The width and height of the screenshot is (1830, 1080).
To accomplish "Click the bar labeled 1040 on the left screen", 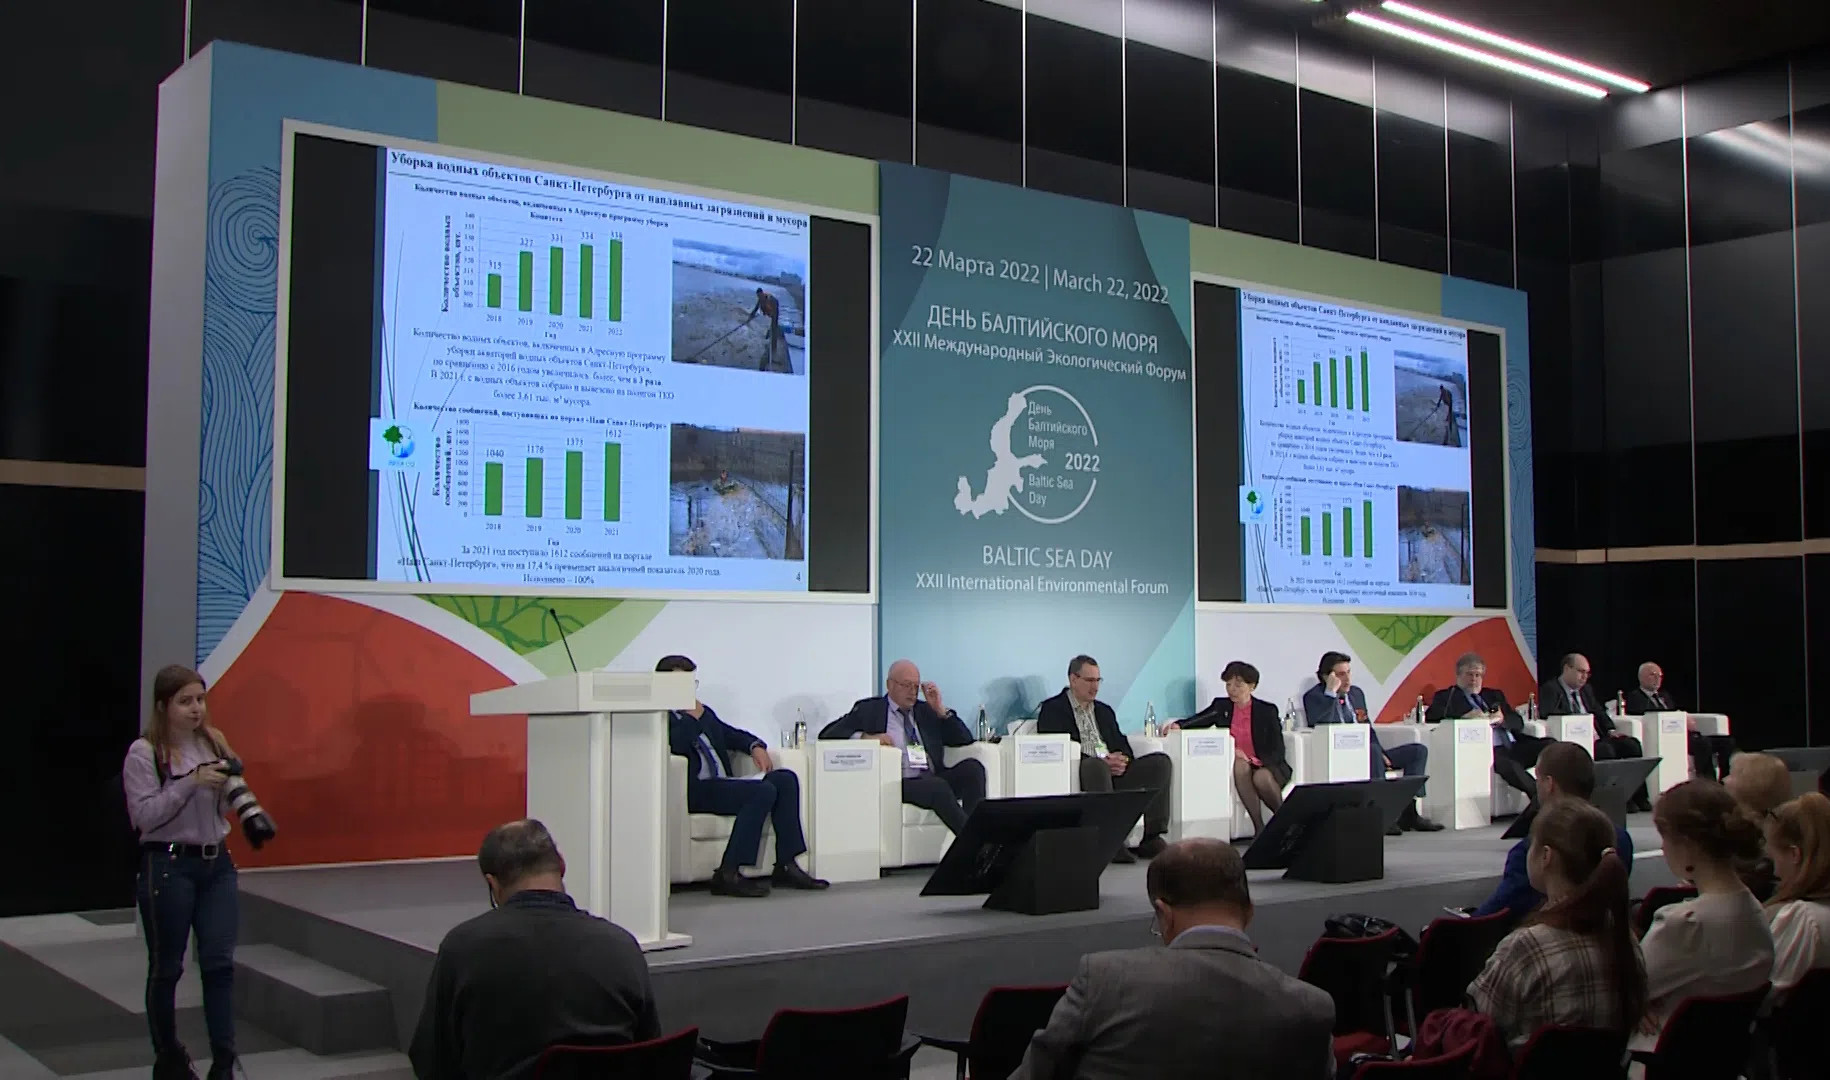I will [492, 490].
